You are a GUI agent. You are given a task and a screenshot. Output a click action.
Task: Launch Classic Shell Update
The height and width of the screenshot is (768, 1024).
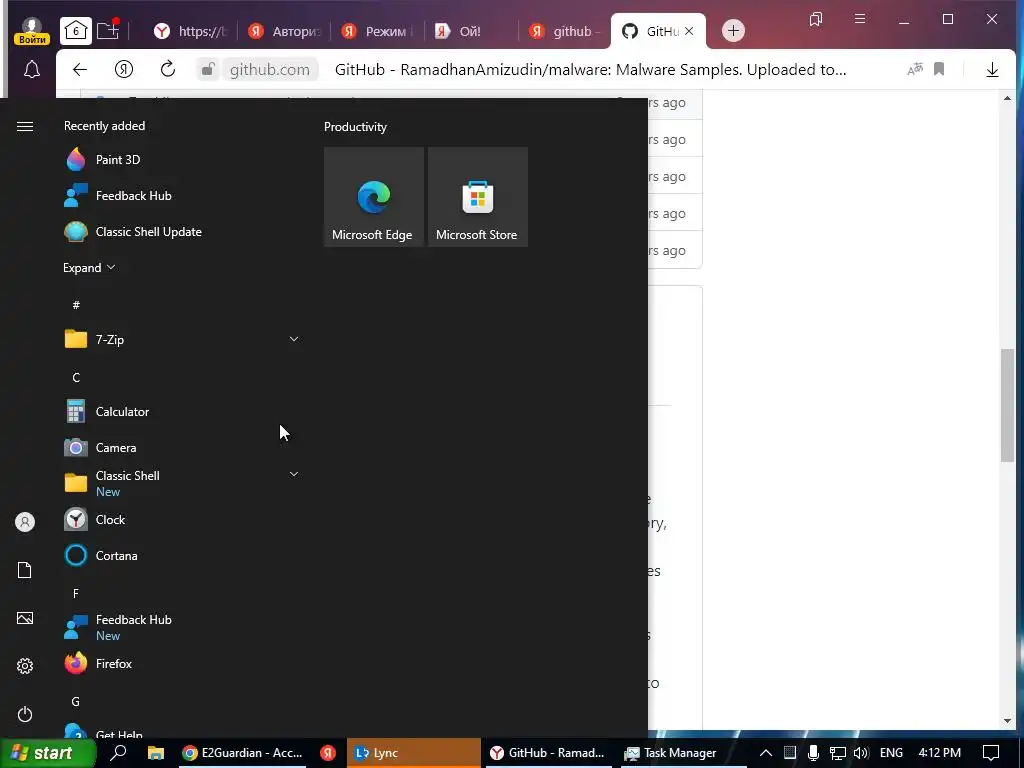[180, 232]
